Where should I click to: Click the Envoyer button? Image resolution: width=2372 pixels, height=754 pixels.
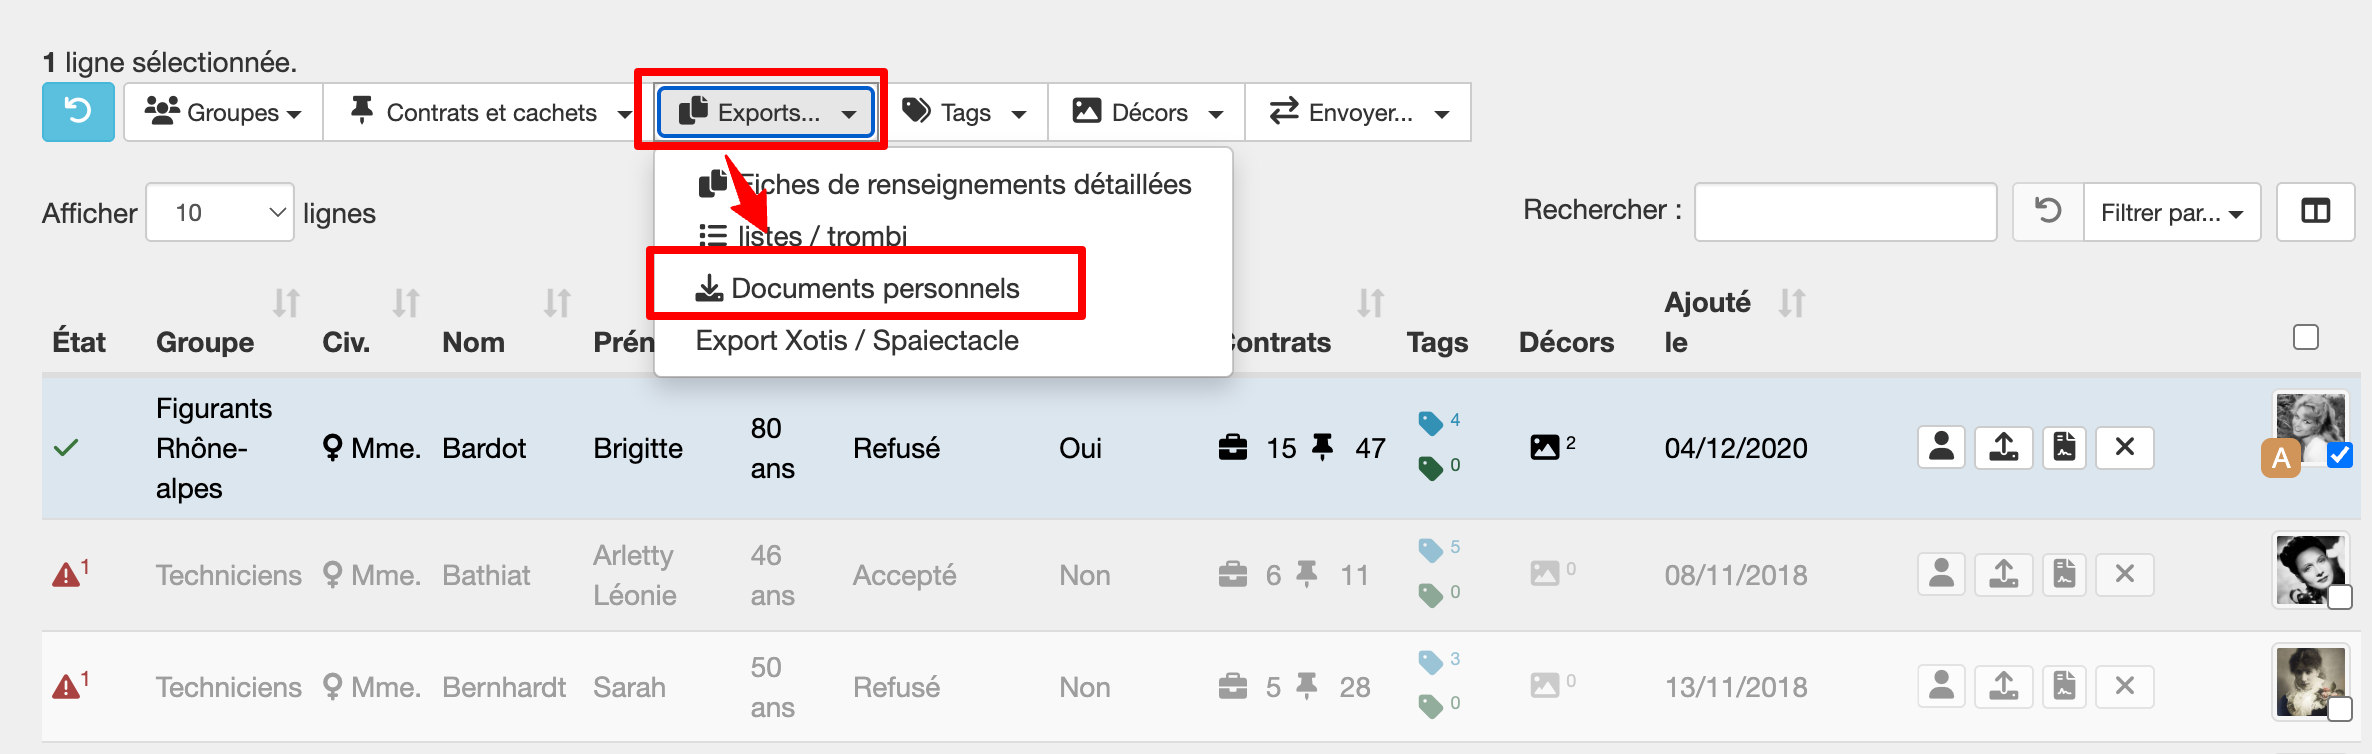(x=1358, y=112)
